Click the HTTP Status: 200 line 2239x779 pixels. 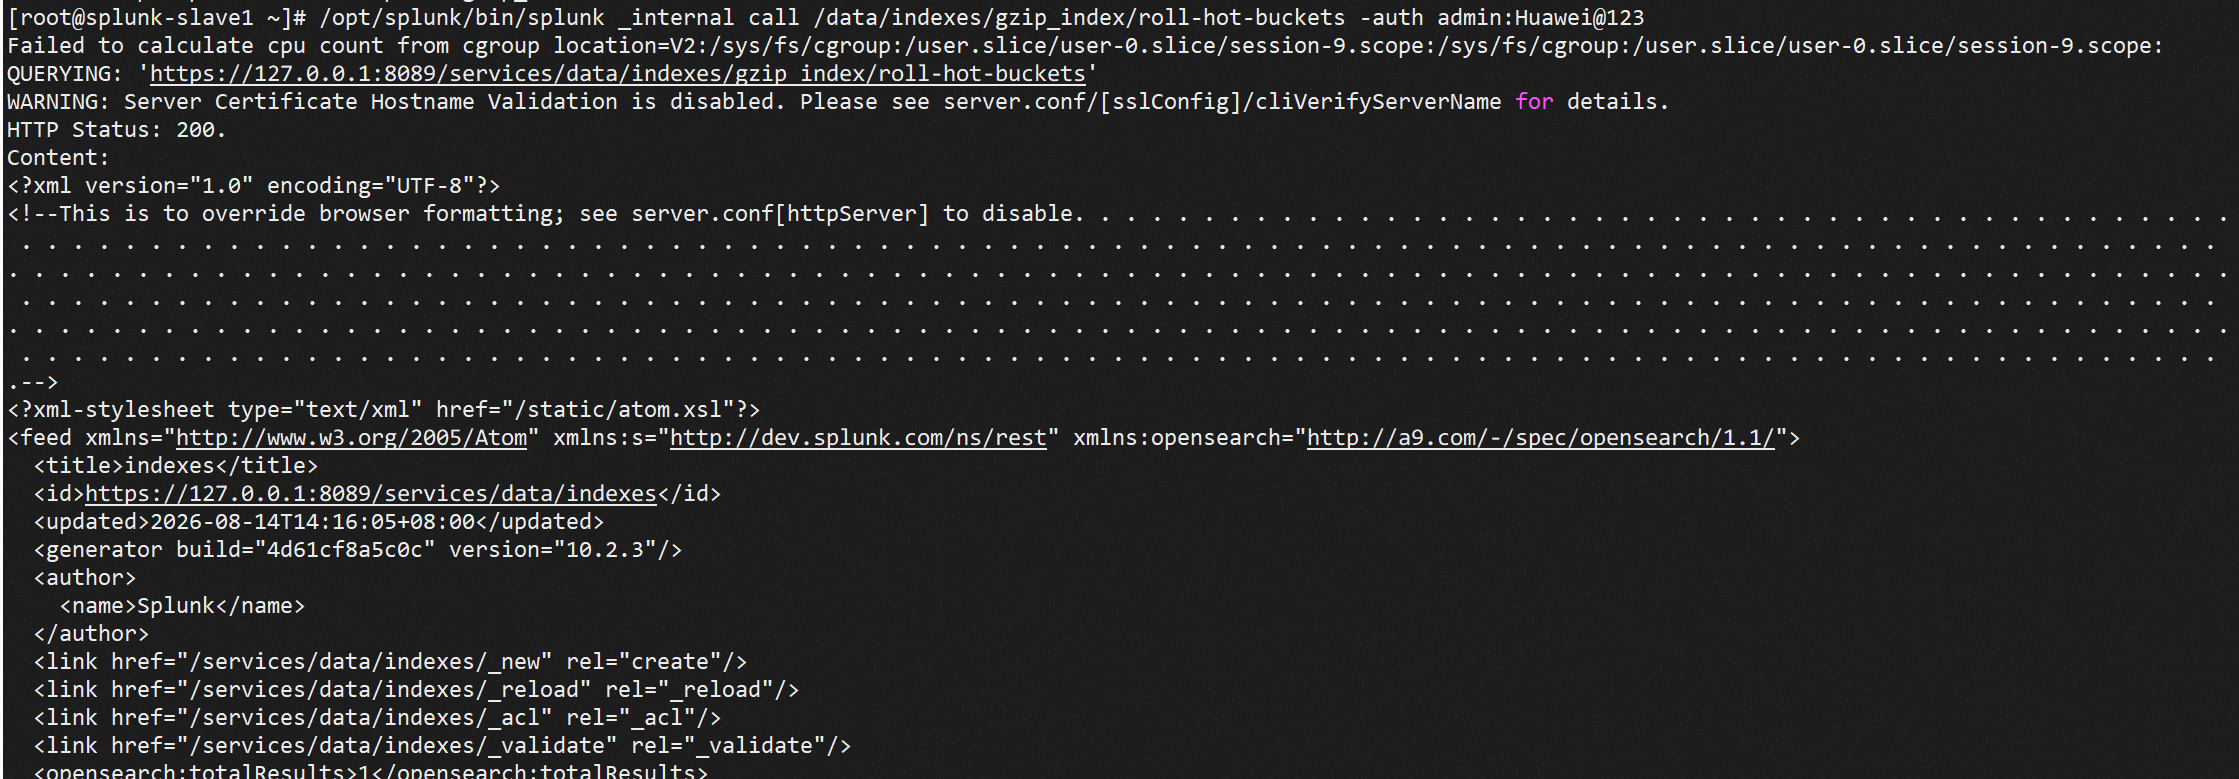click(117, 130)
